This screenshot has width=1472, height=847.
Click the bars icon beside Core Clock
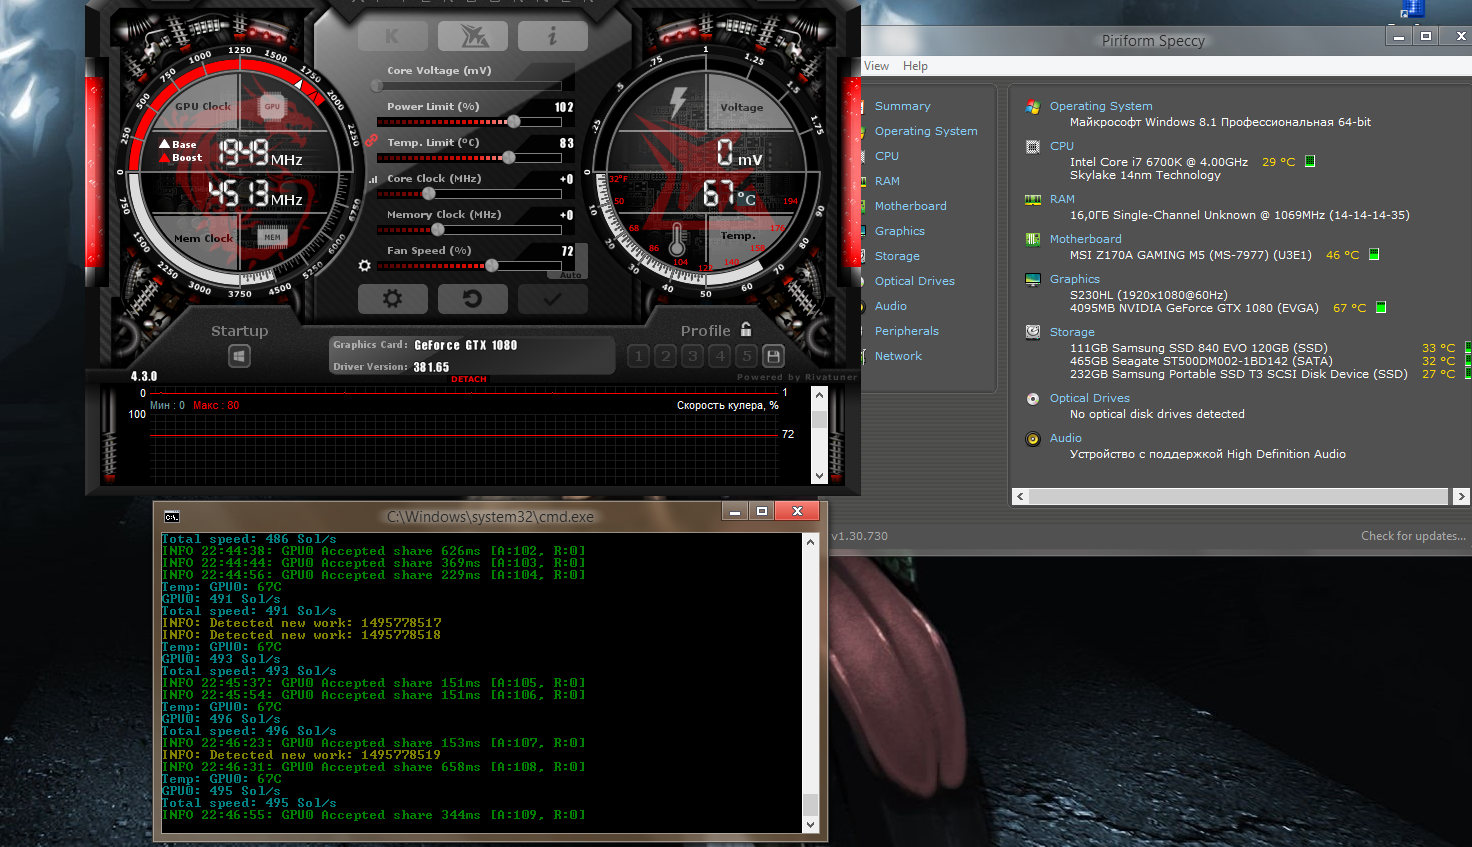(x=373, y=180)
